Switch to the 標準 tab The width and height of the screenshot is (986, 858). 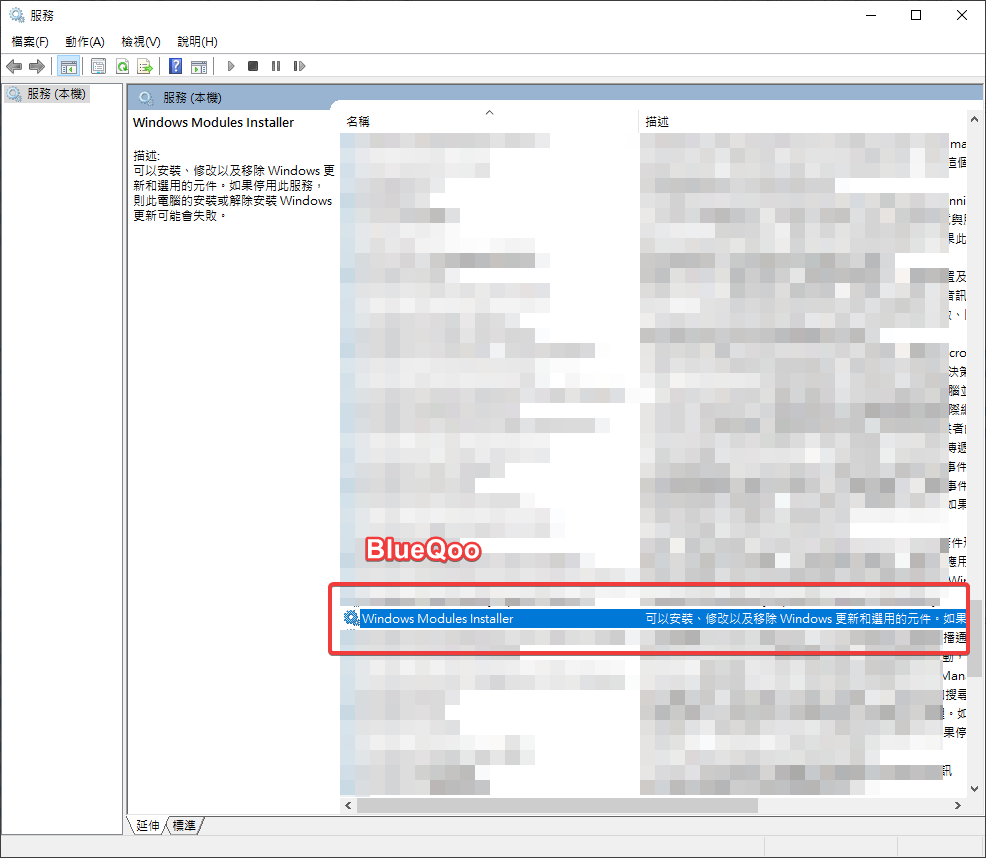(184, 825)
